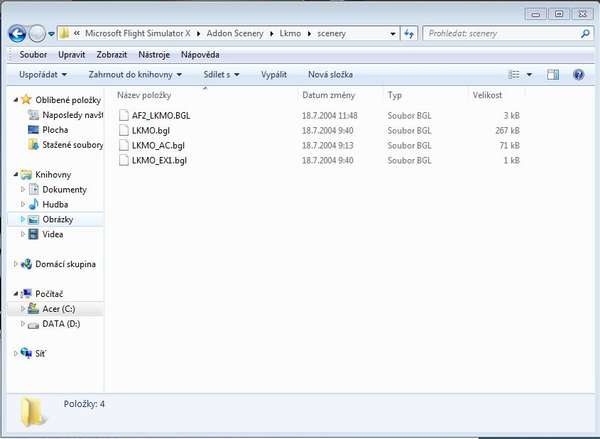
Task: Select file LKMO_EX1.bgl
Action: [160, 160]
